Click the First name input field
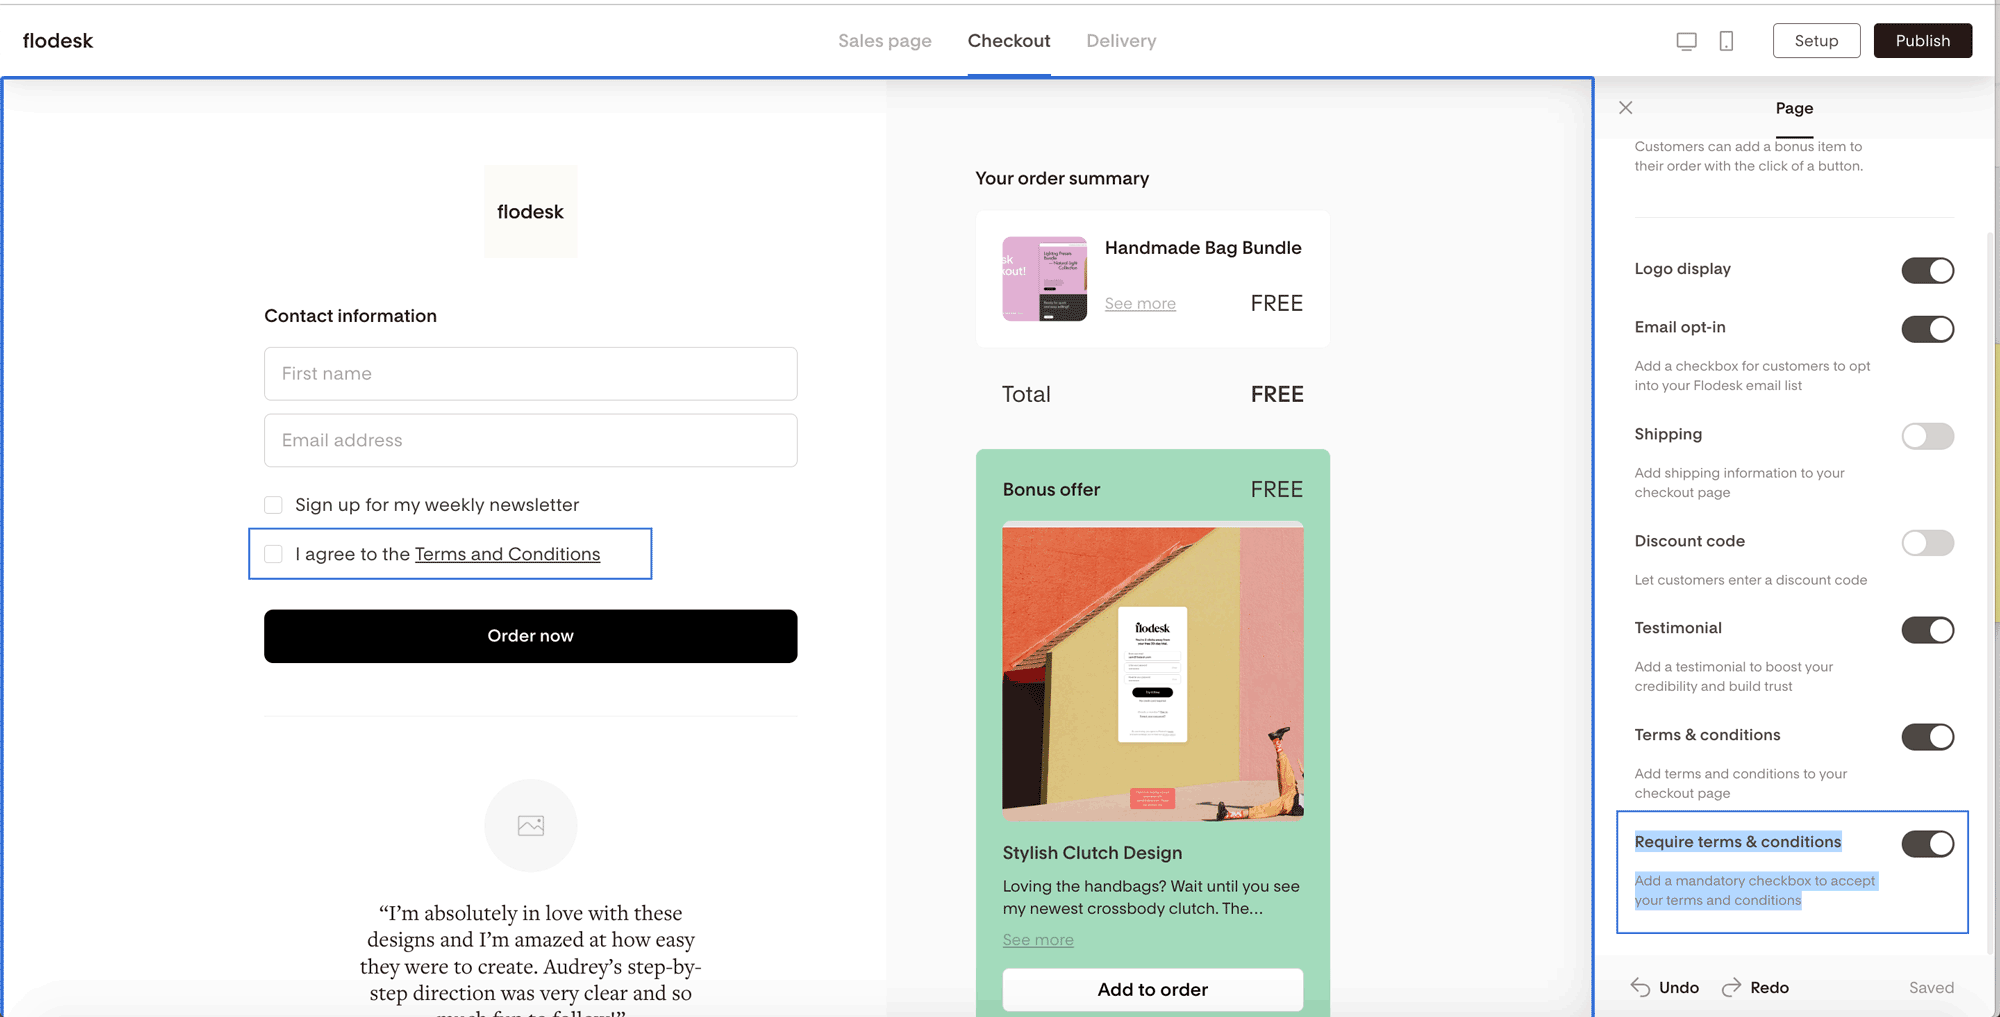 [x=530, y=374]
